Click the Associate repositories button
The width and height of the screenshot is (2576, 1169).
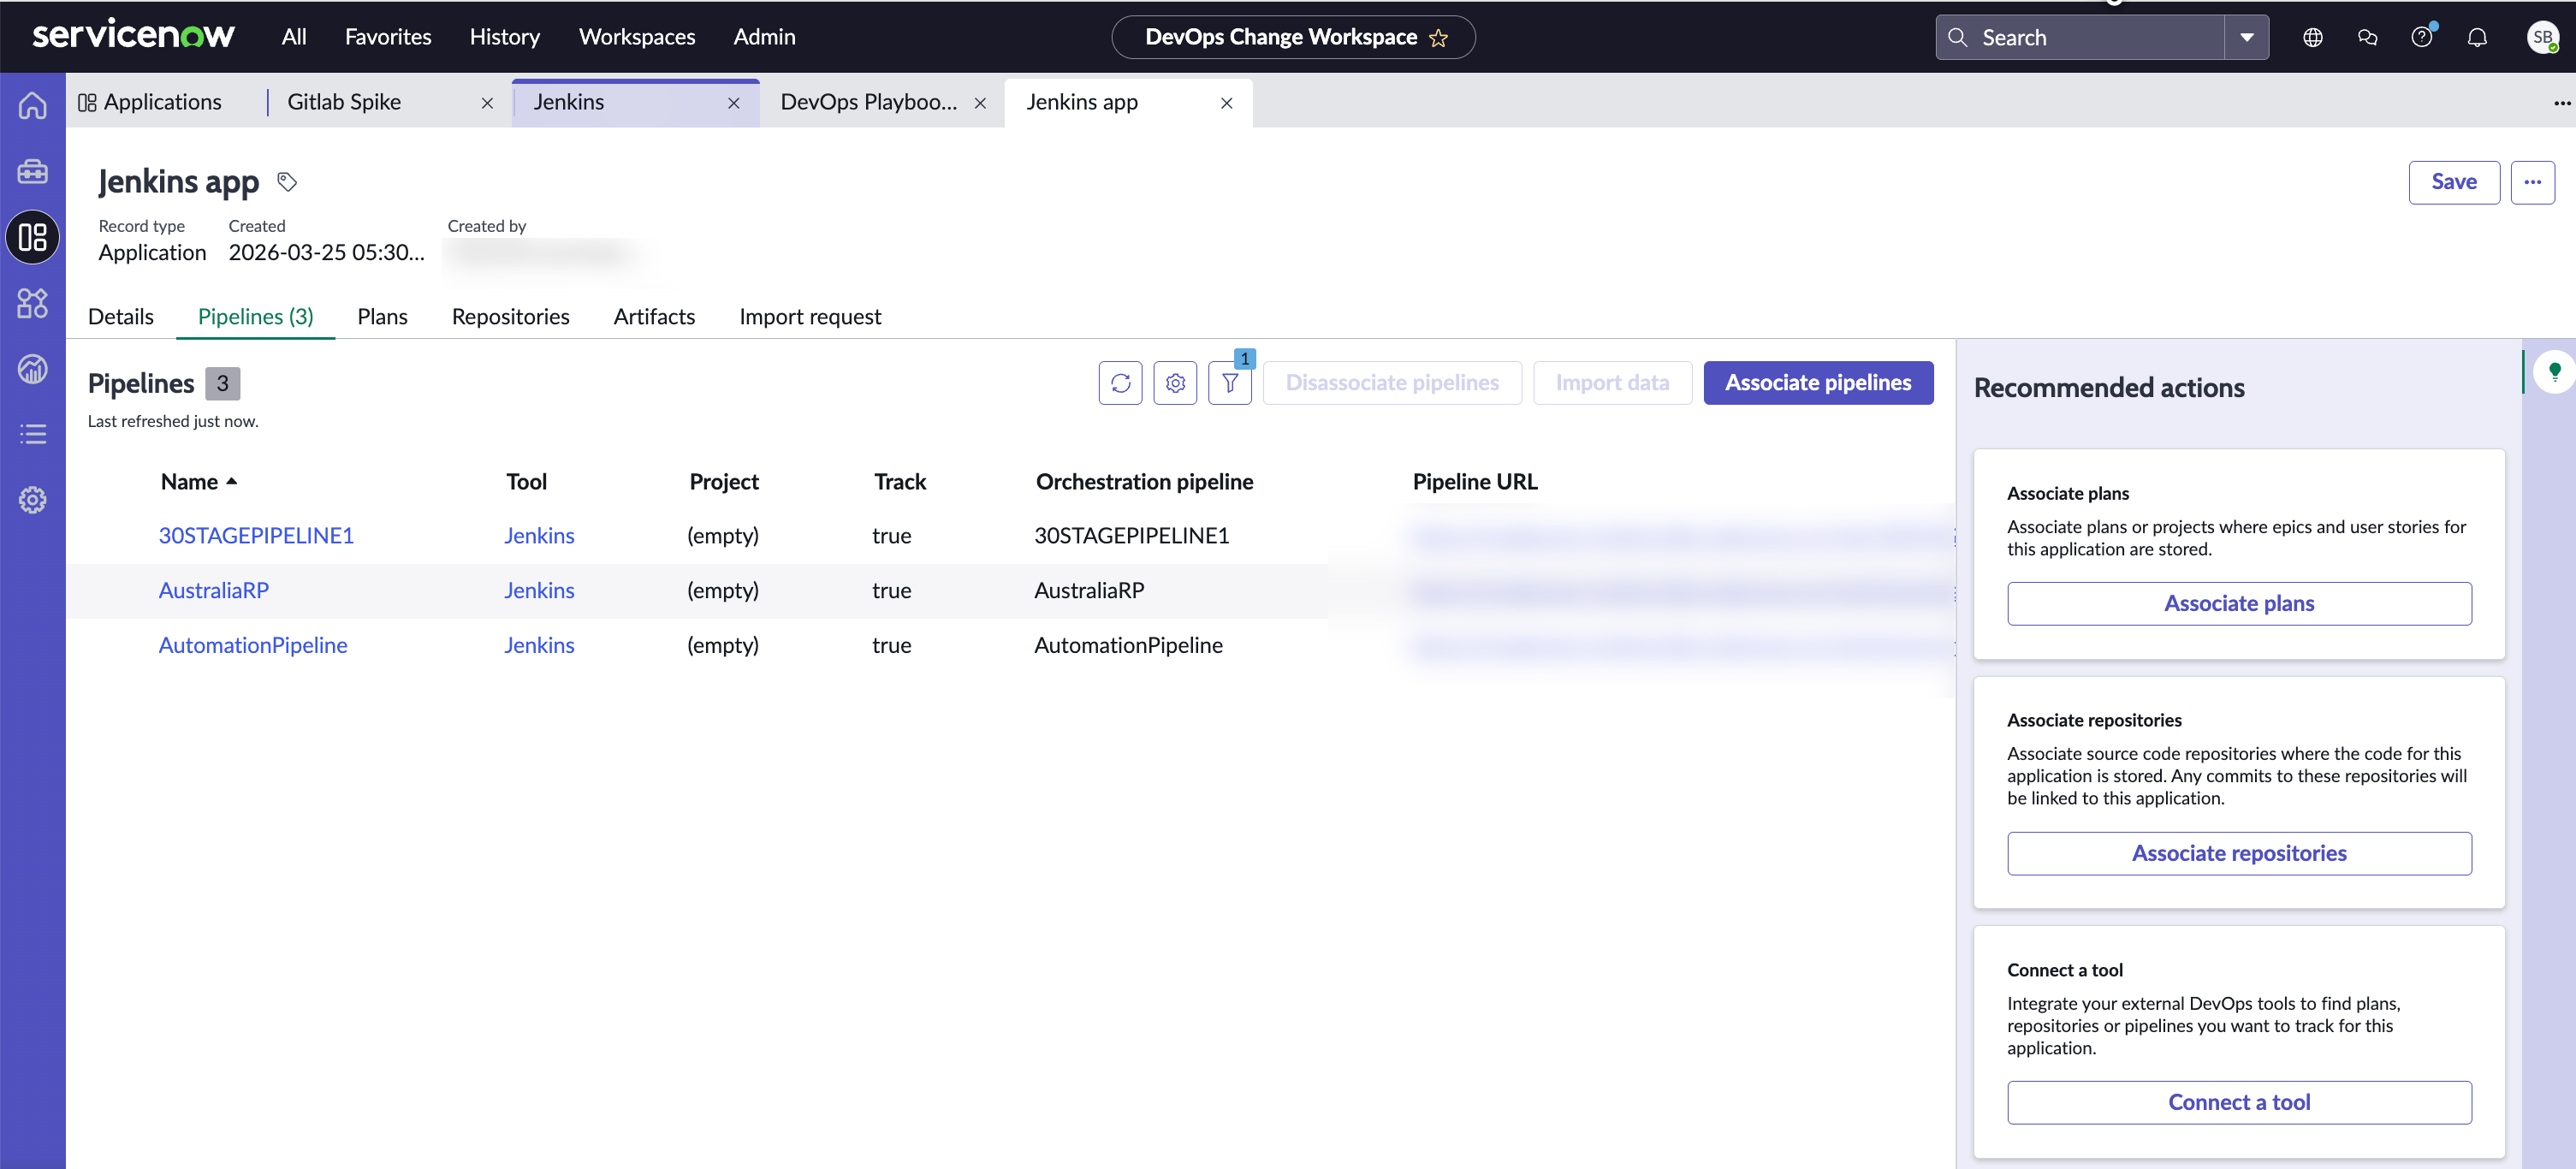click(x=2239, y=854)
